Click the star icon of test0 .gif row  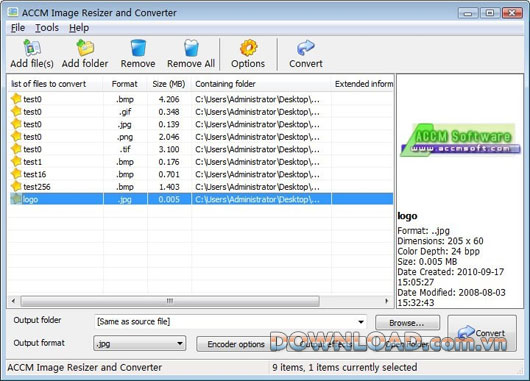[16, 112]
